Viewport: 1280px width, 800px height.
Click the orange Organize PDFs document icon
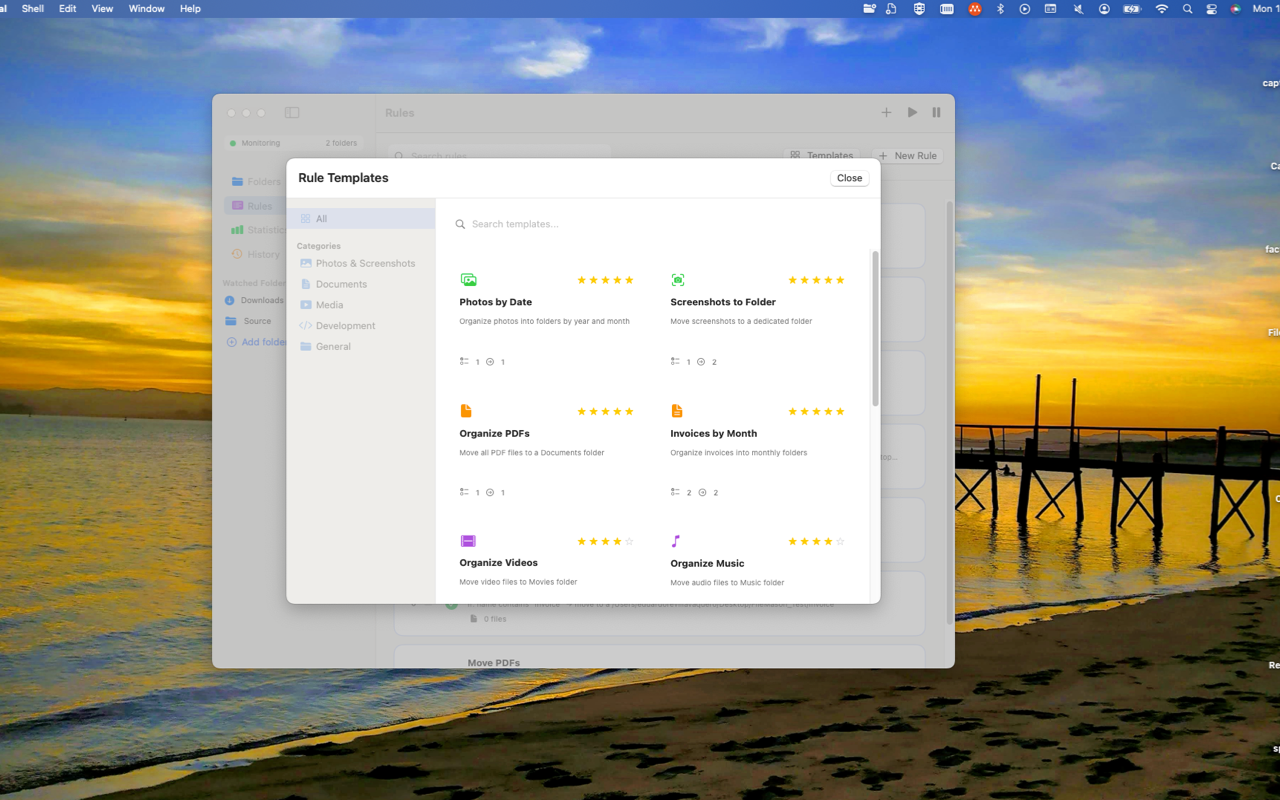coord(466,410)
